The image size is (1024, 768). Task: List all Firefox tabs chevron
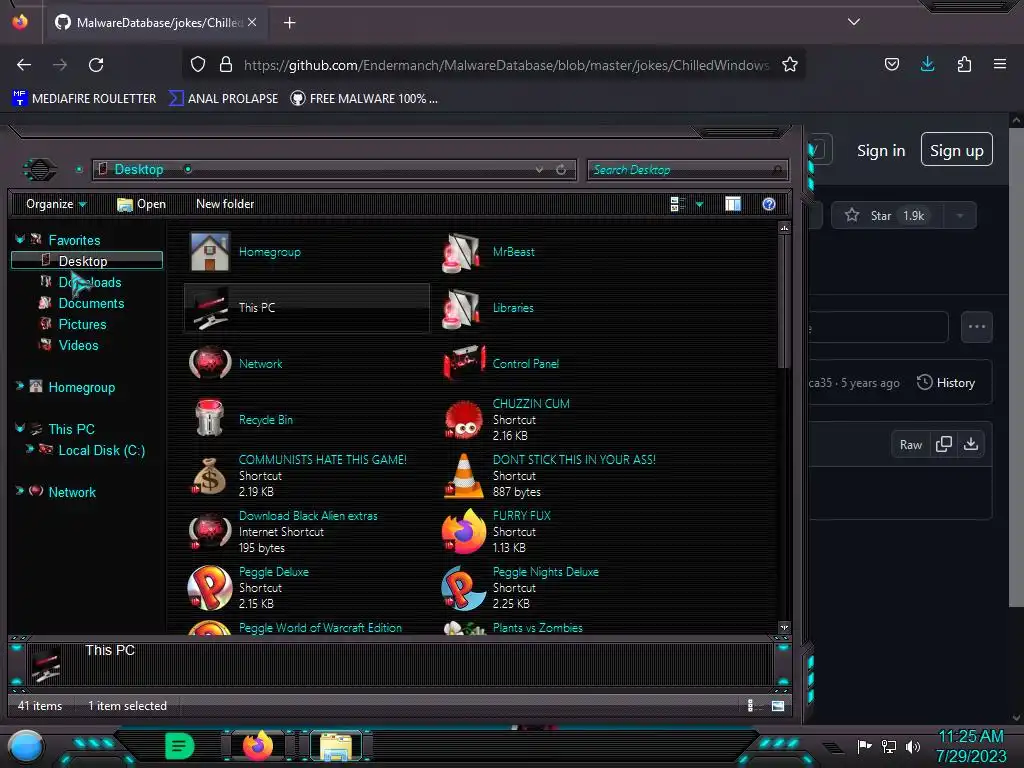pos(854,22)
